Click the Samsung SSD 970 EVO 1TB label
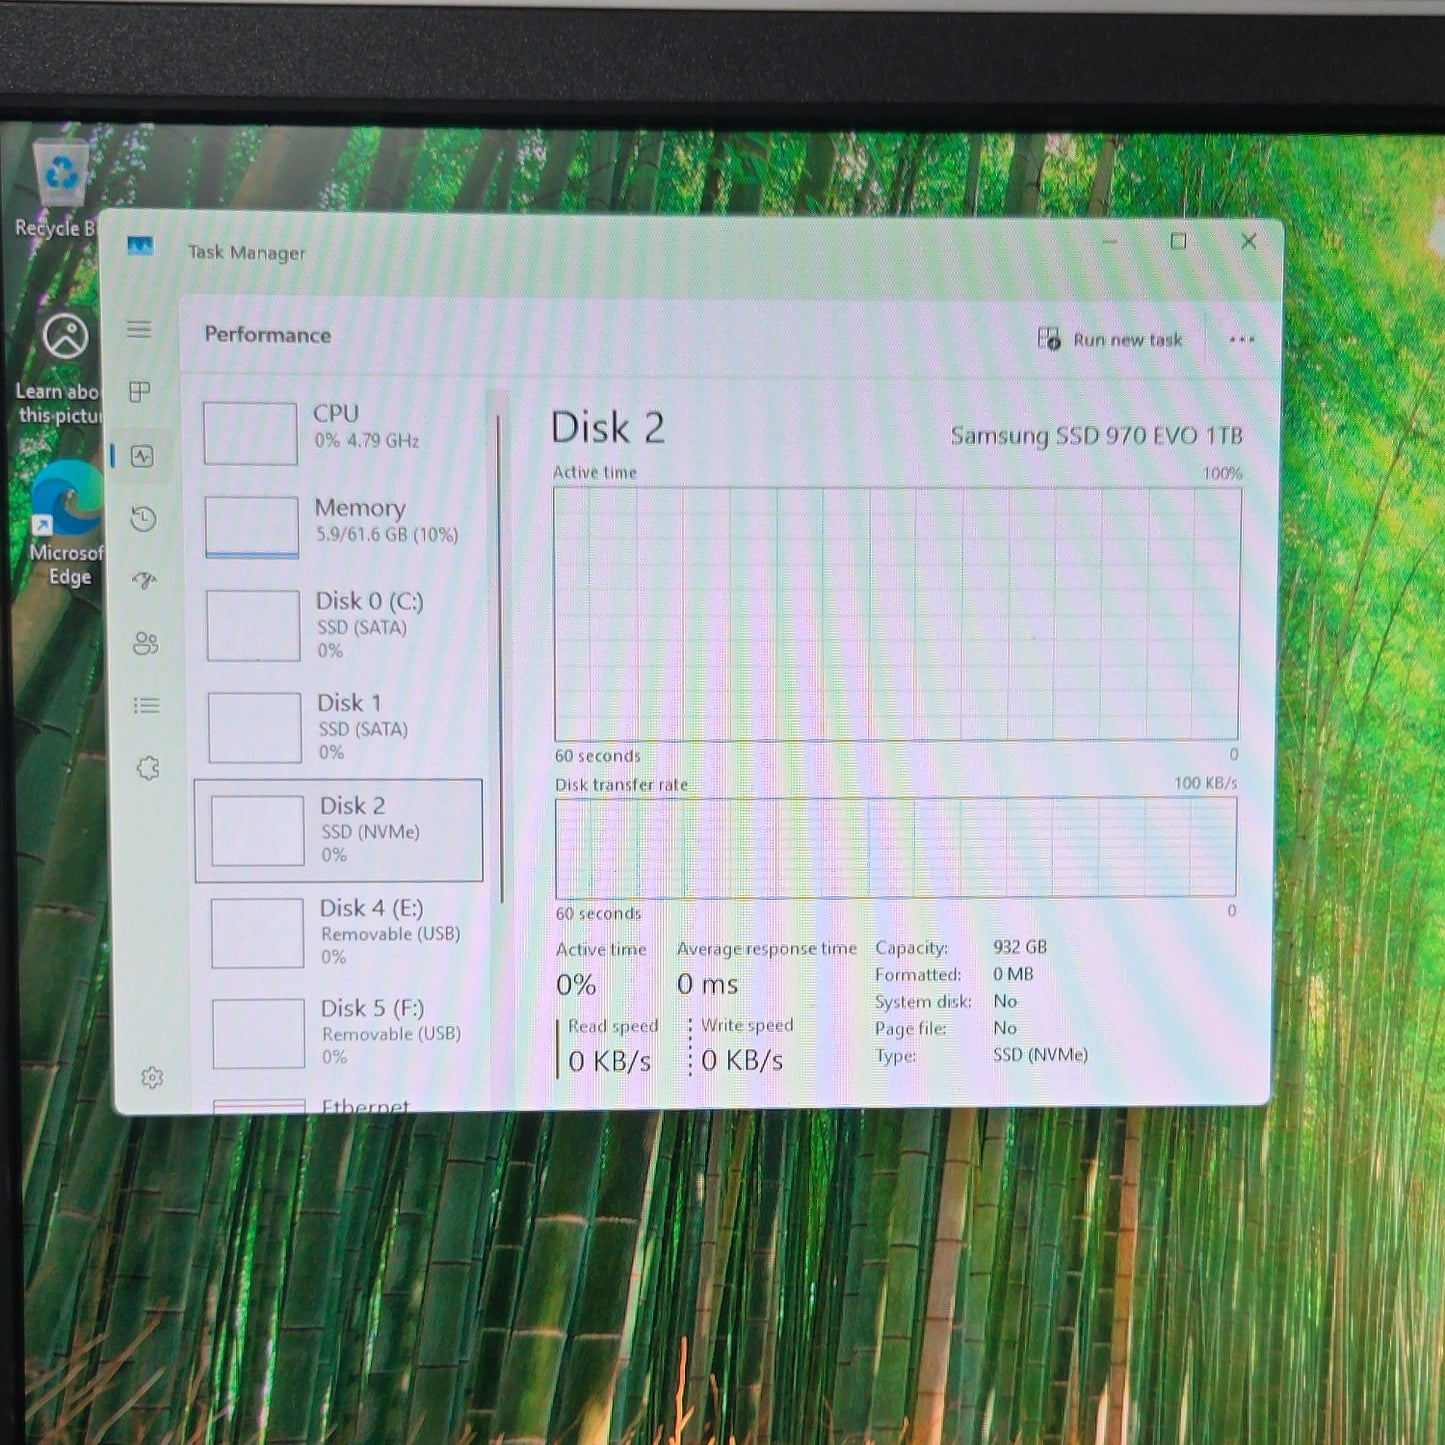The image size is (1445, 1445). tap(1096, 436)
